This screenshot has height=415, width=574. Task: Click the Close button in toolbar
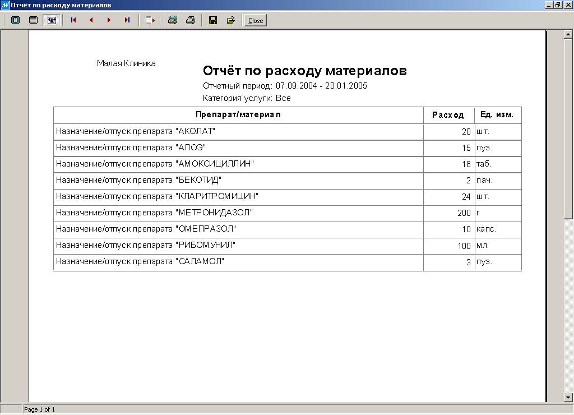point(255,20)
